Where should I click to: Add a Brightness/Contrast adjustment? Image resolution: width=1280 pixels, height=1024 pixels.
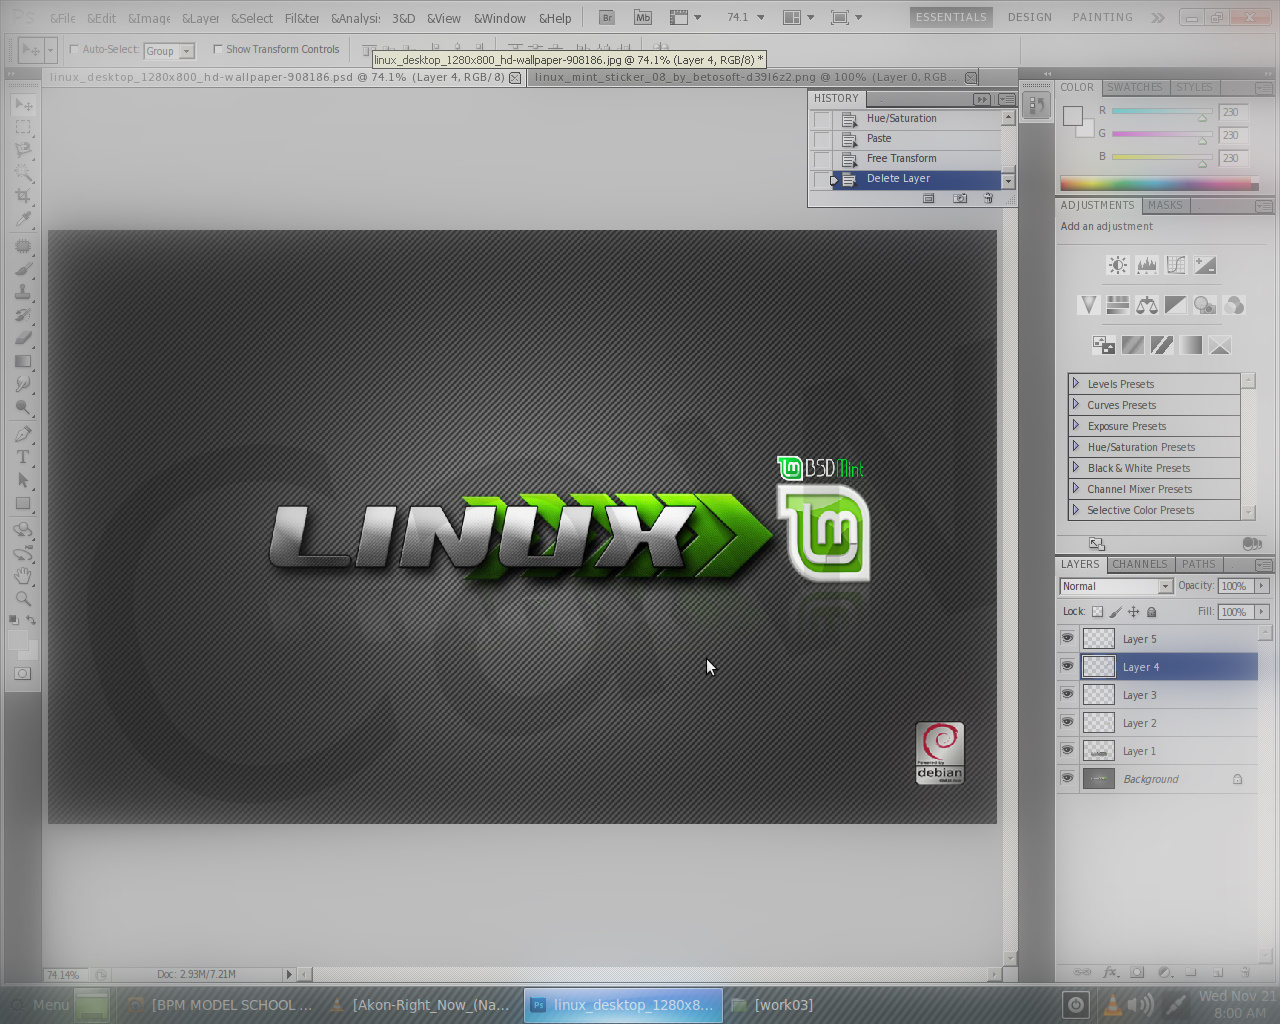coord(1118,265)
